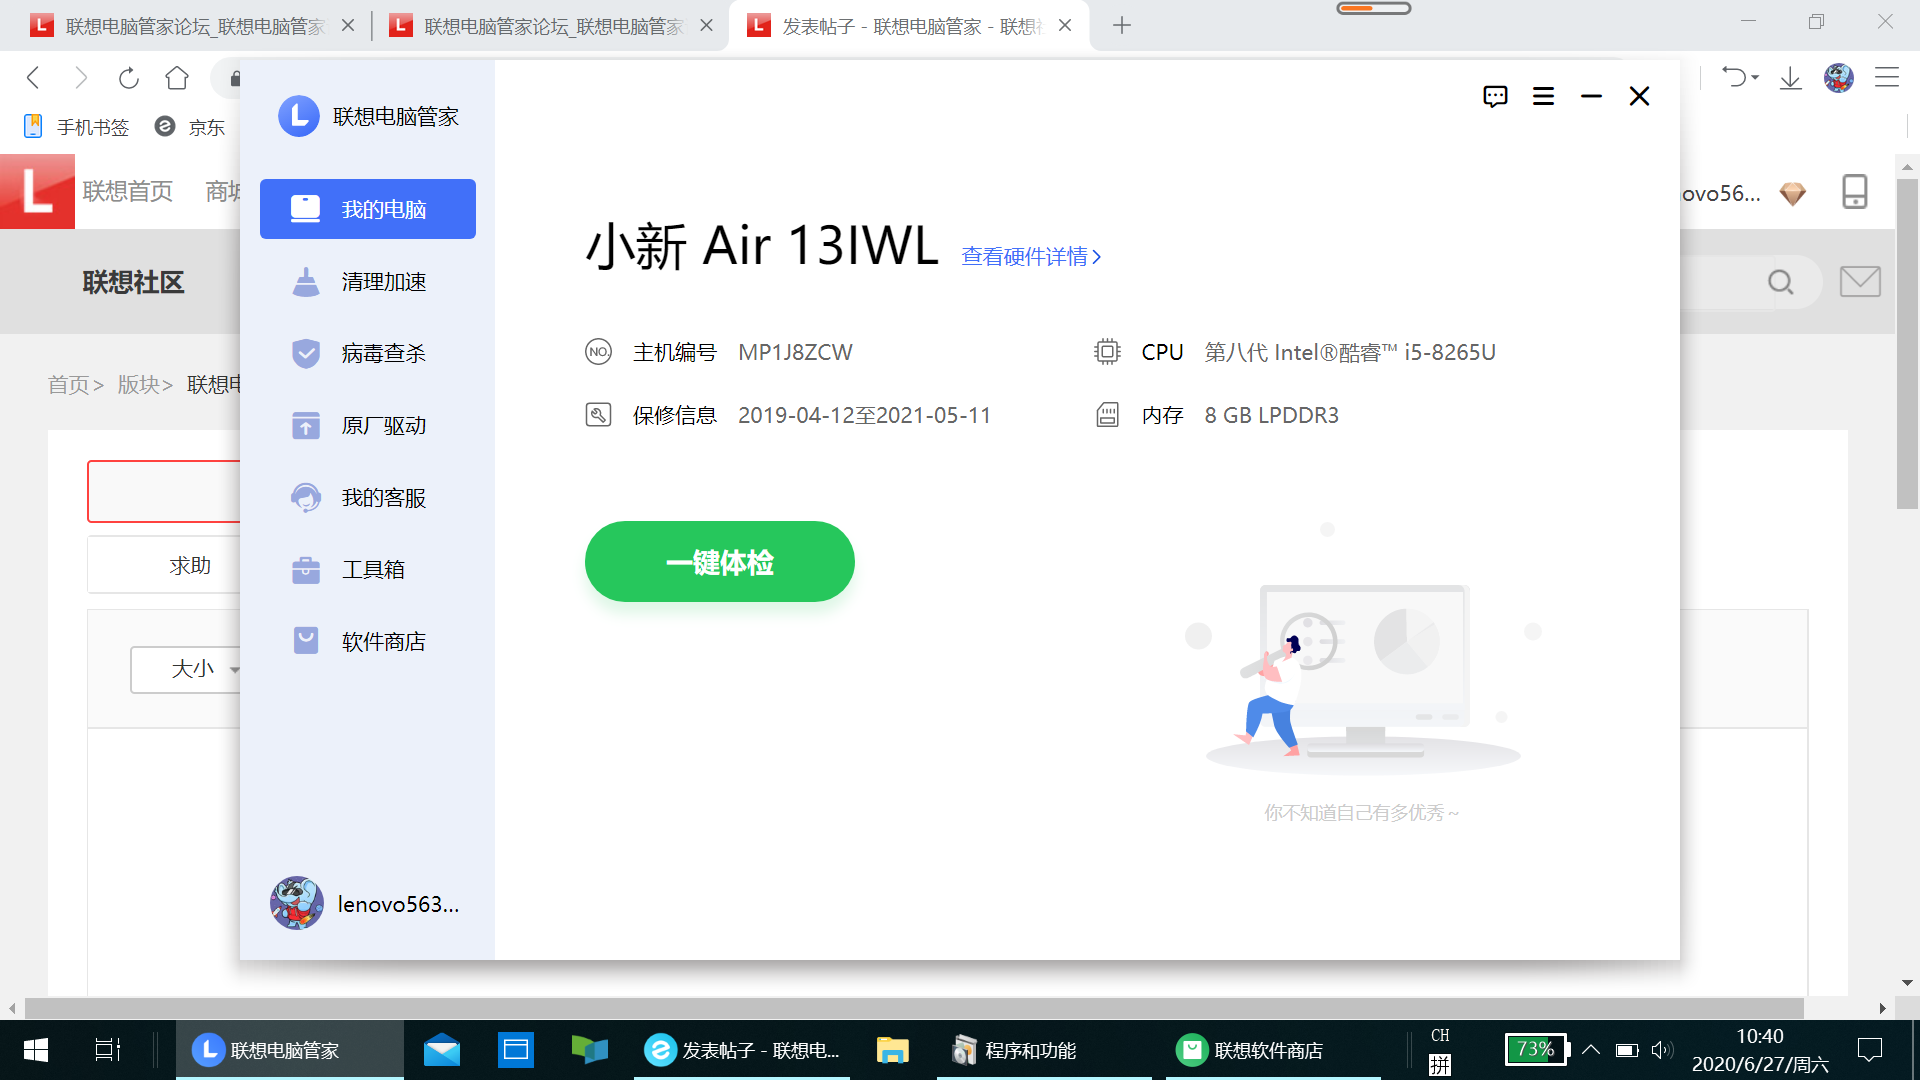Open the browser main menu

click(x=1887, y=78)
